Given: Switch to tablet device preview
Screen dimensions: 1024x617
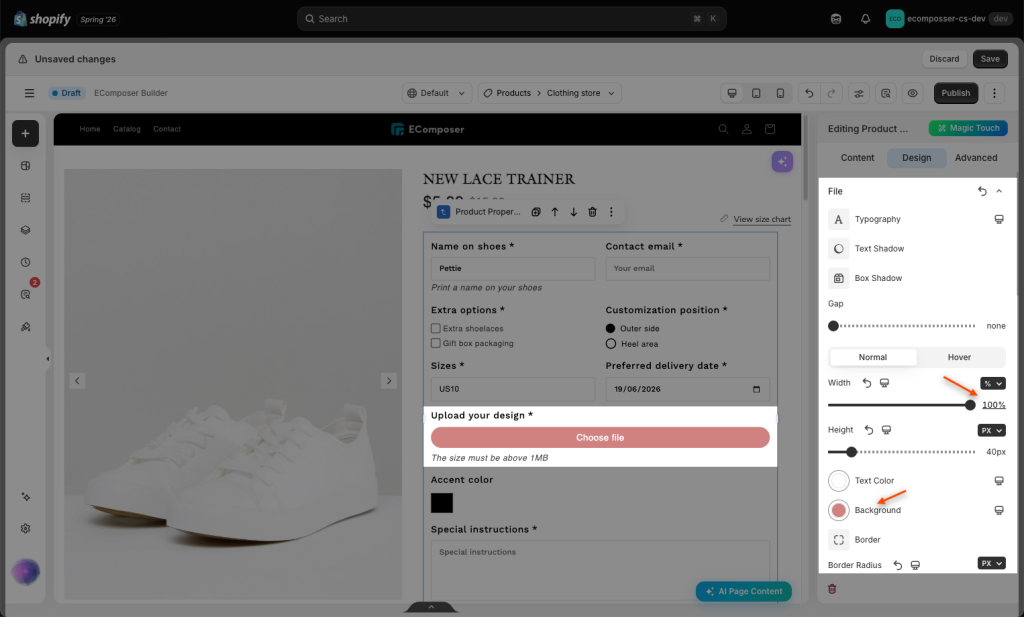Looking at the screenshot, I should click(x=756, y=93).
